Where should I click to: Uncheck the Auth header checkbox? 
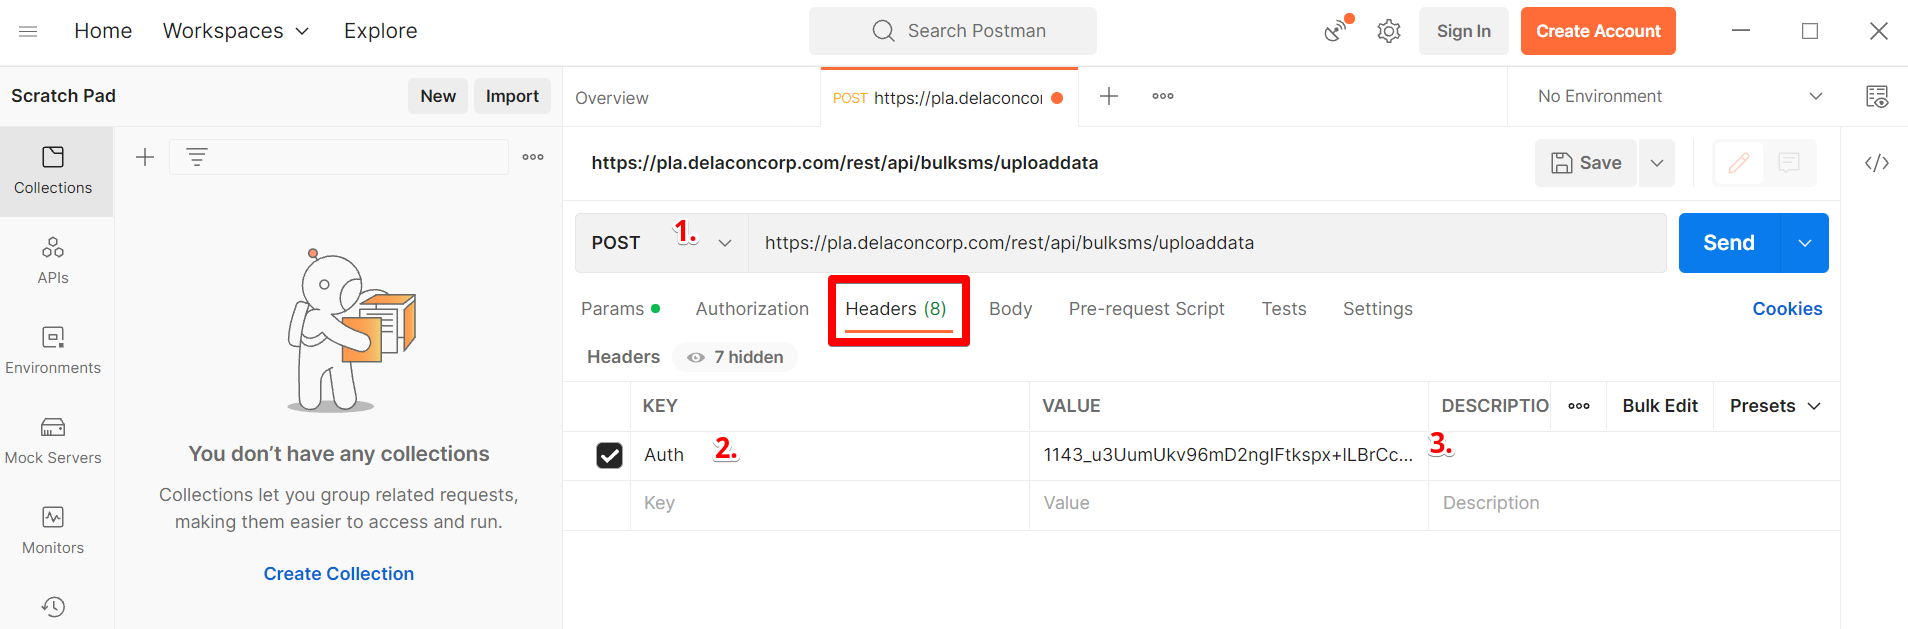pyautogui.click(x=609, y=455)
